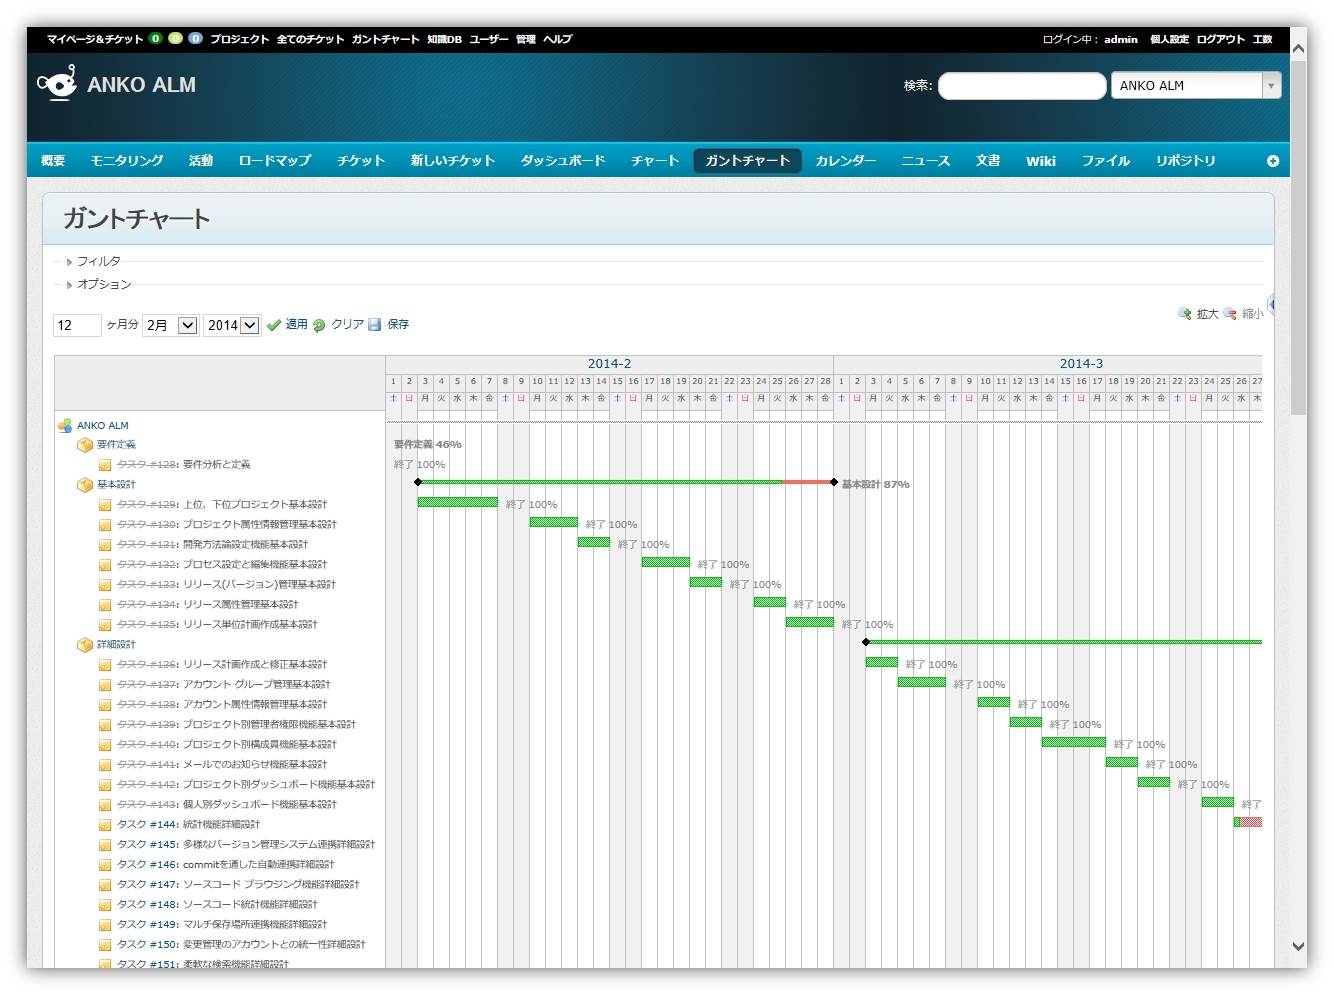Open タスク #145 多様なバージョン管理システム連携詳細設計
Screen dimensions: 1334x995
pos(246,845)
